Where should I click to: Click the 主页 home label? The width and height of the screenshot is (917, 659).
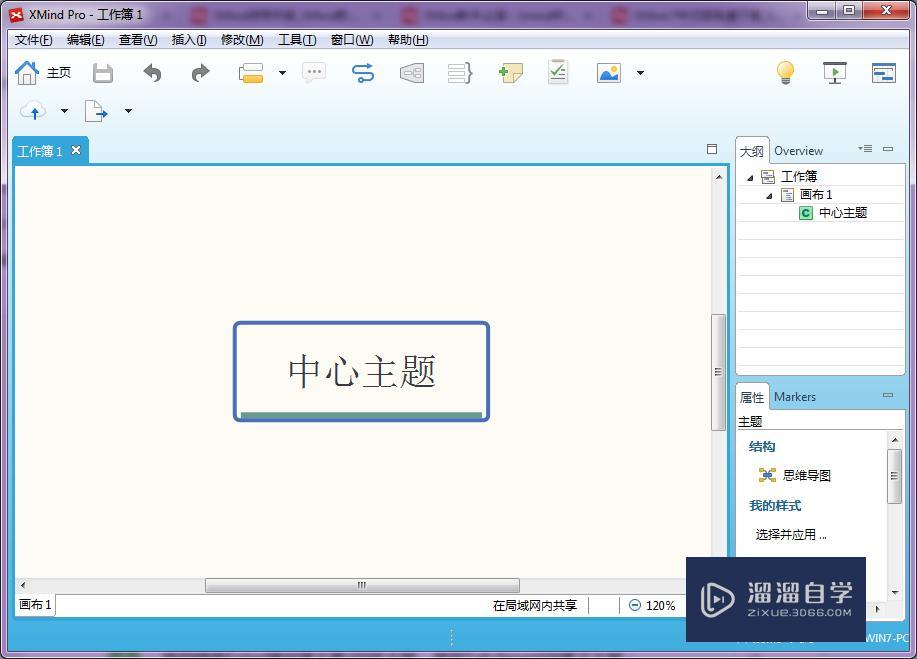58,73
